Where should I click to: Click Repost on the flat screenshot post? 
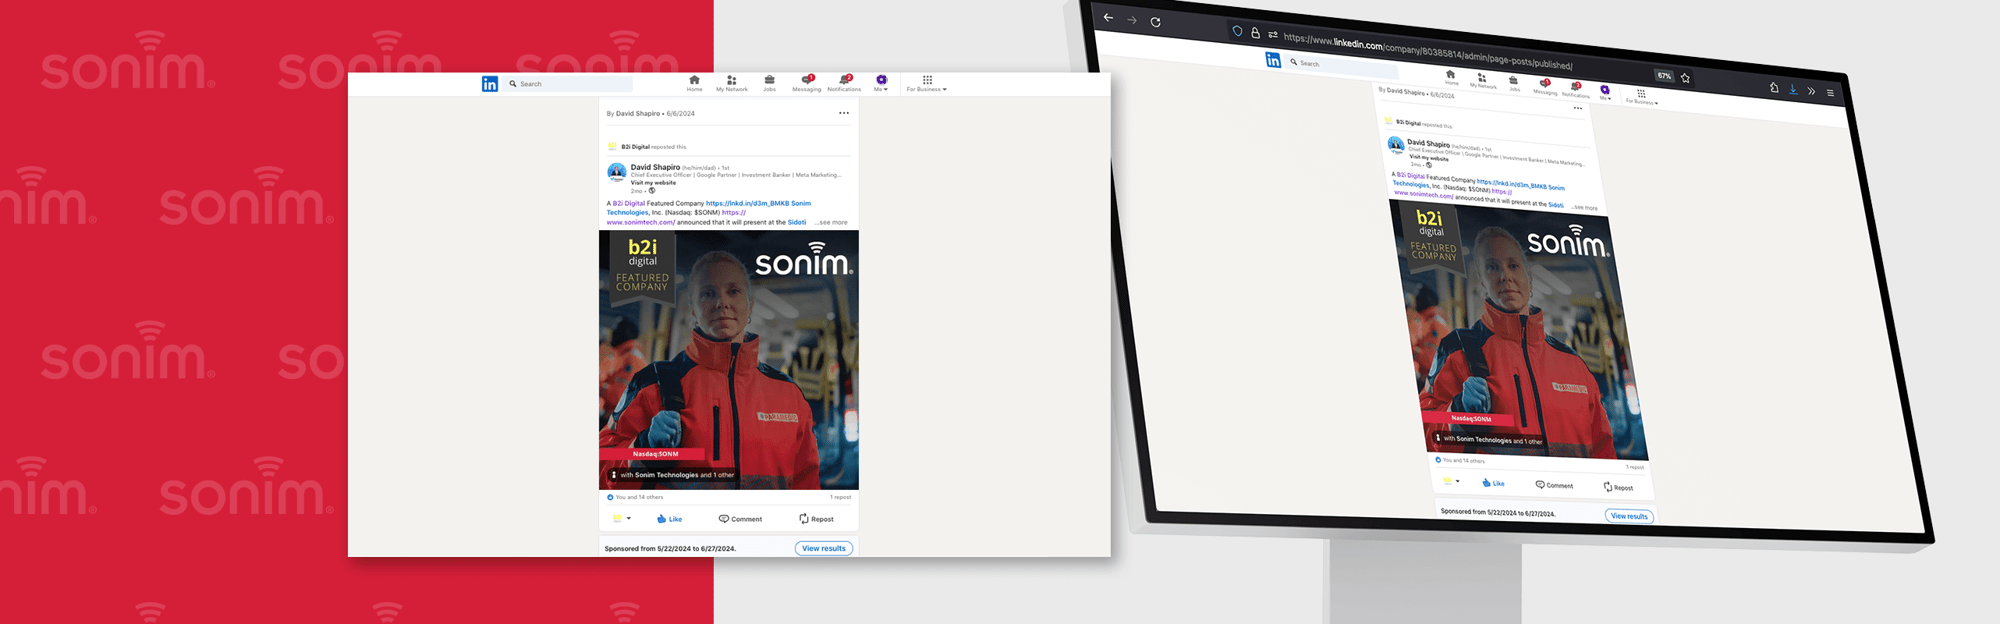[x=816, y=519]
